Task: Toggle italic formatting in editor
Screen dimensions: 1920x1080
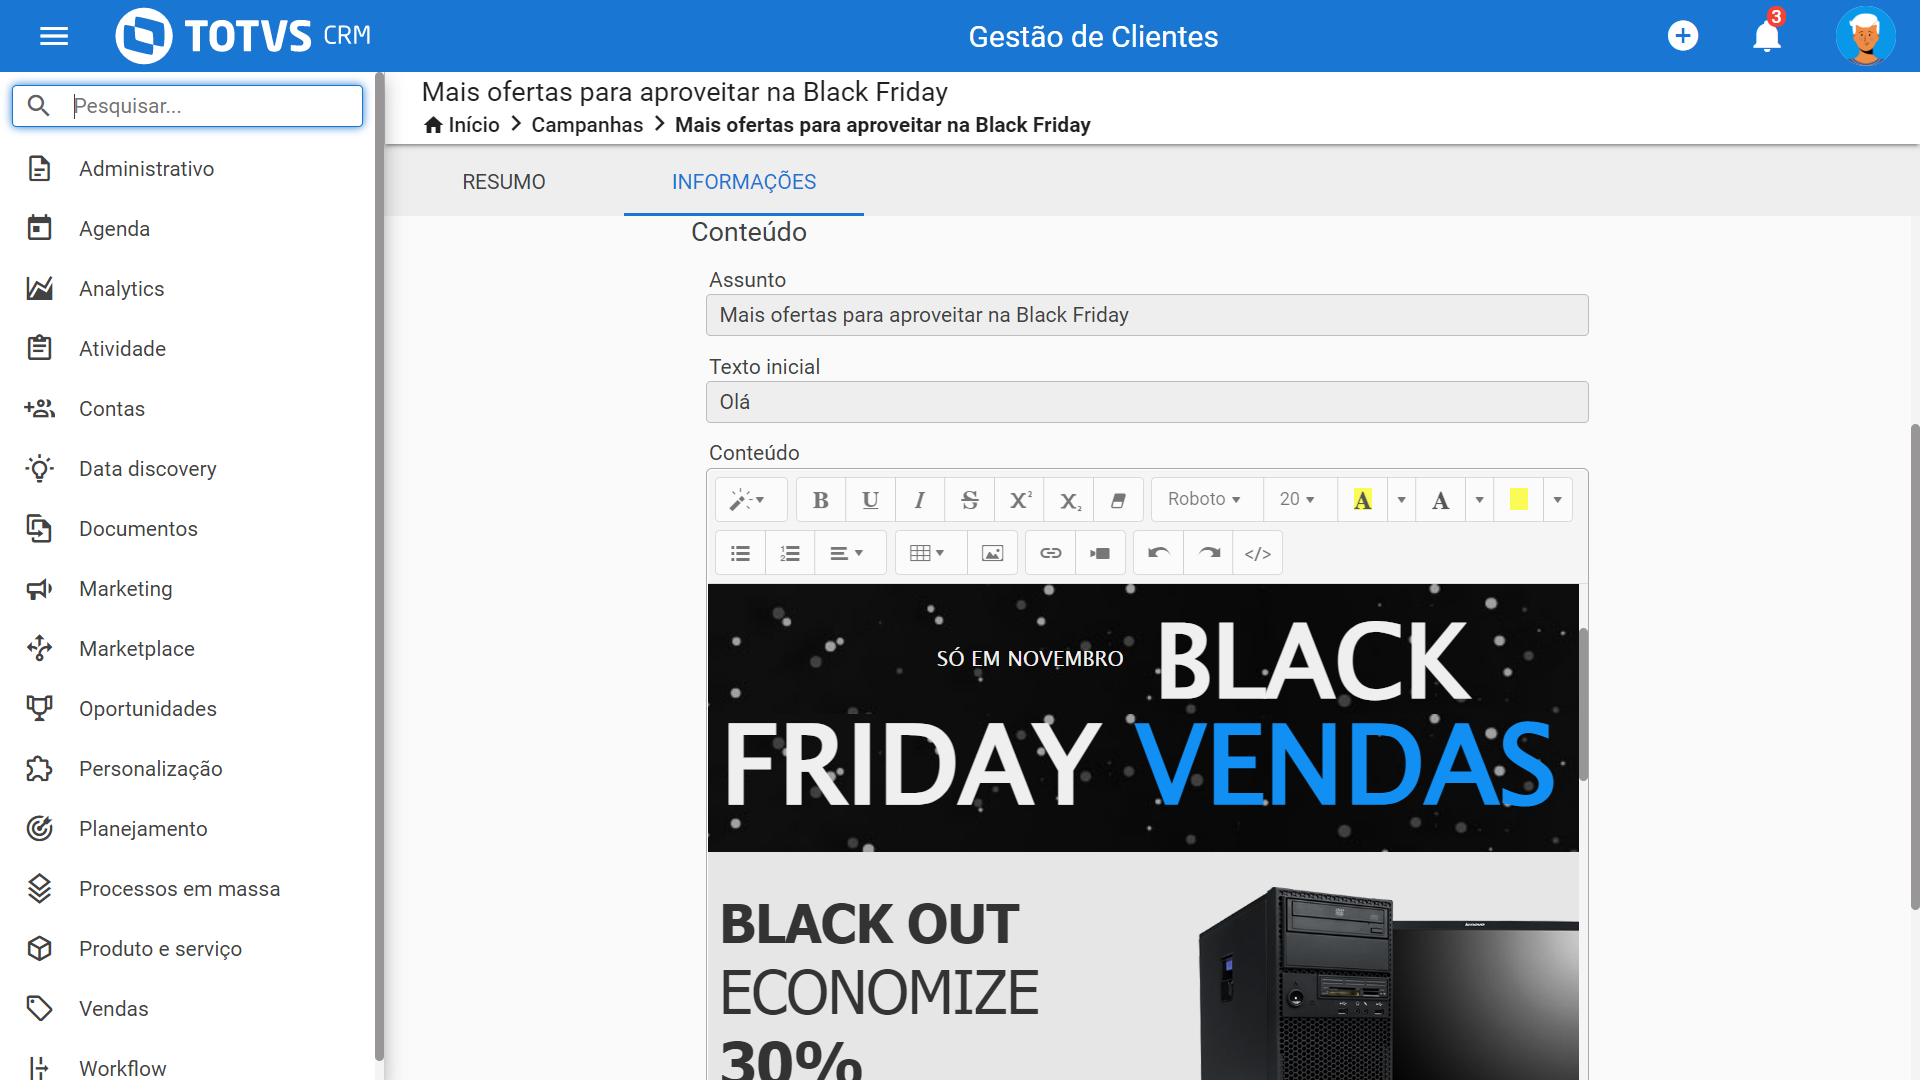Action: [920, 500]
